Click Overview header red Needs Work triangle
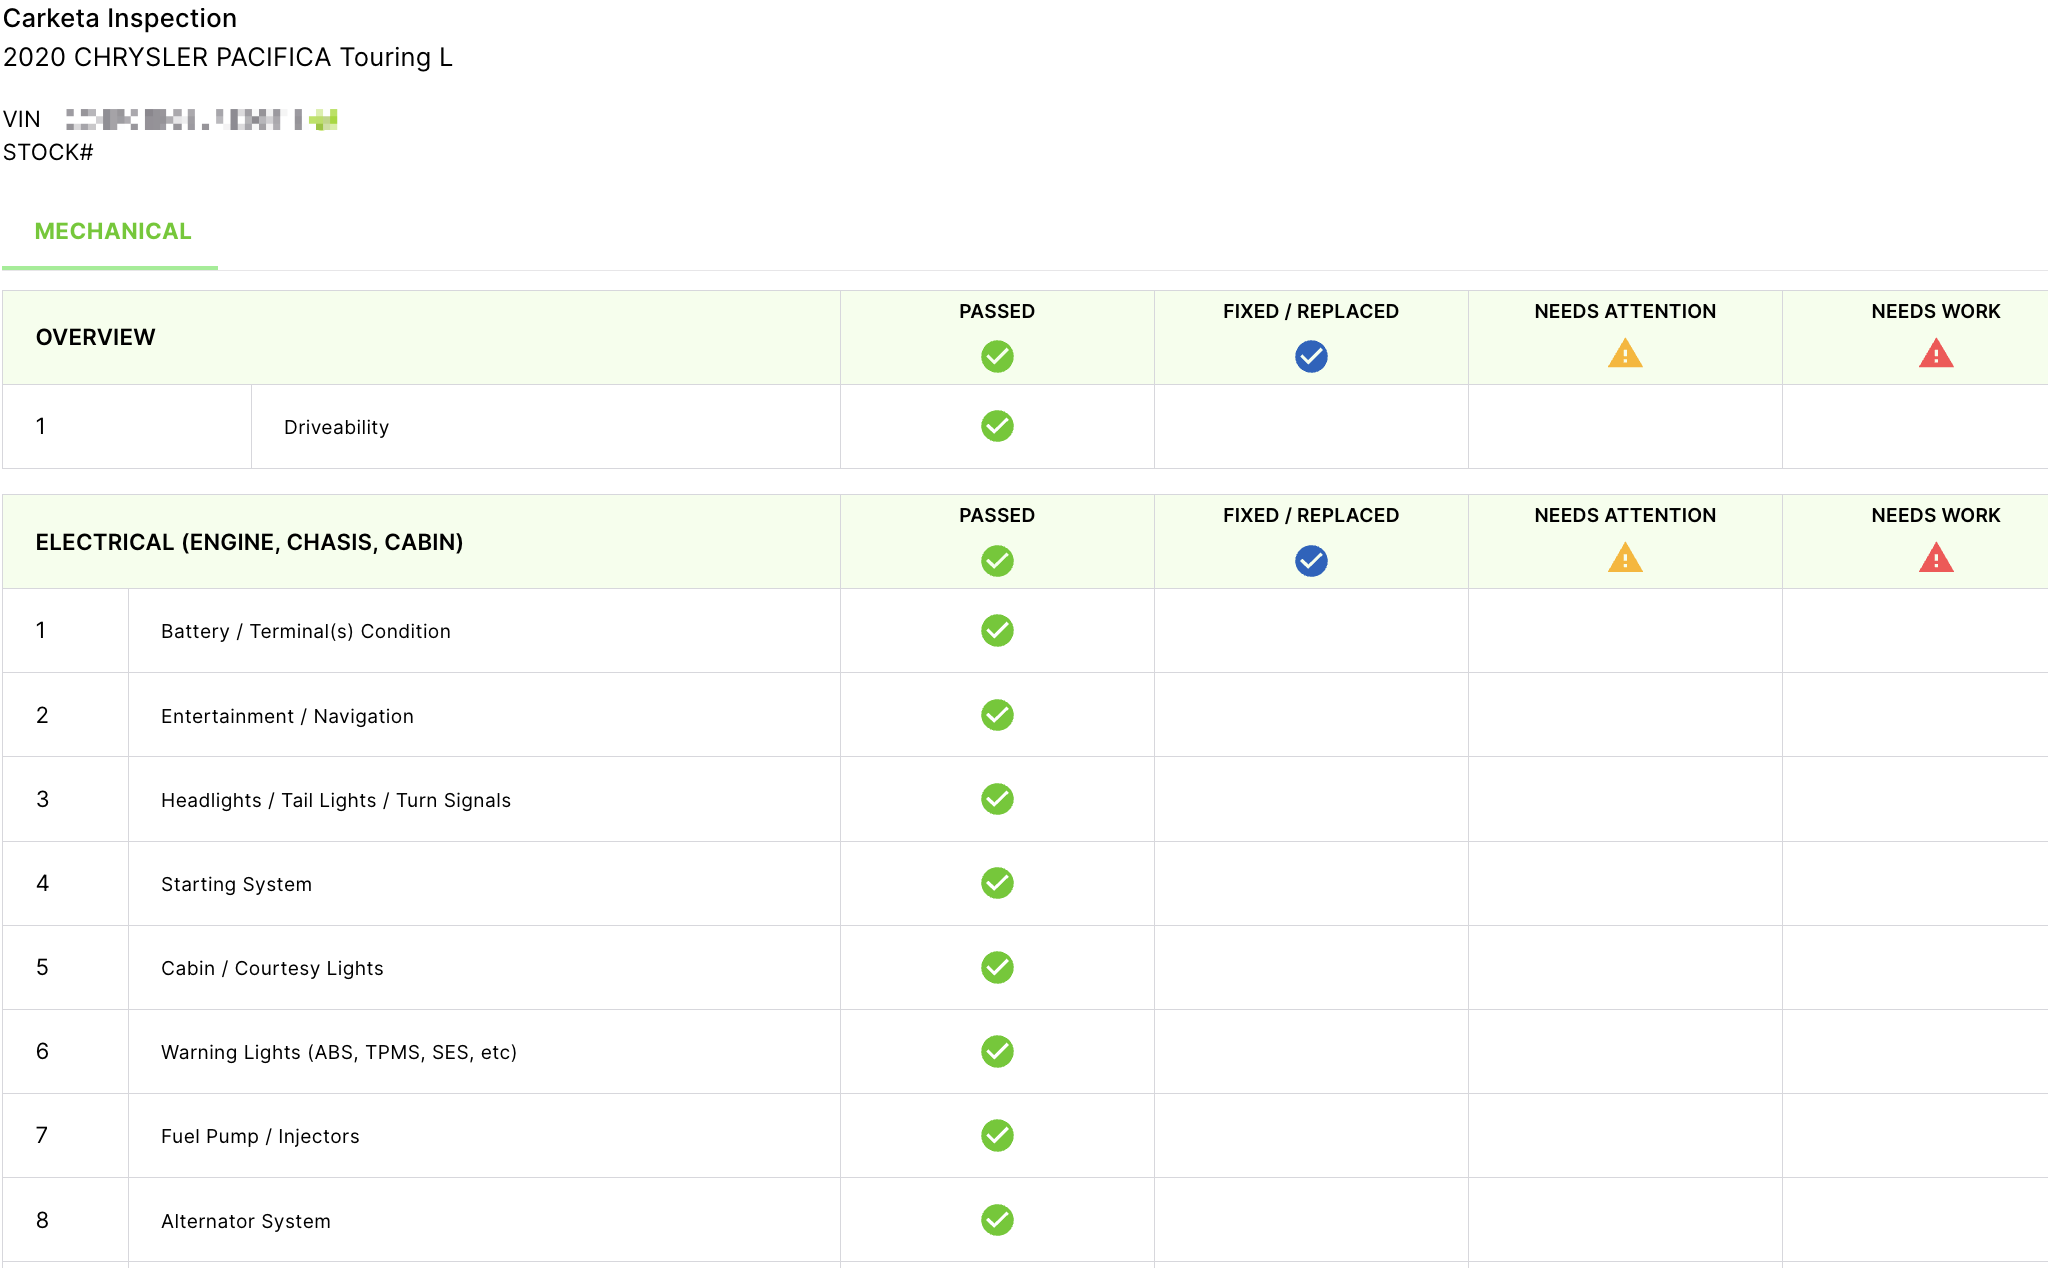 1935,354
